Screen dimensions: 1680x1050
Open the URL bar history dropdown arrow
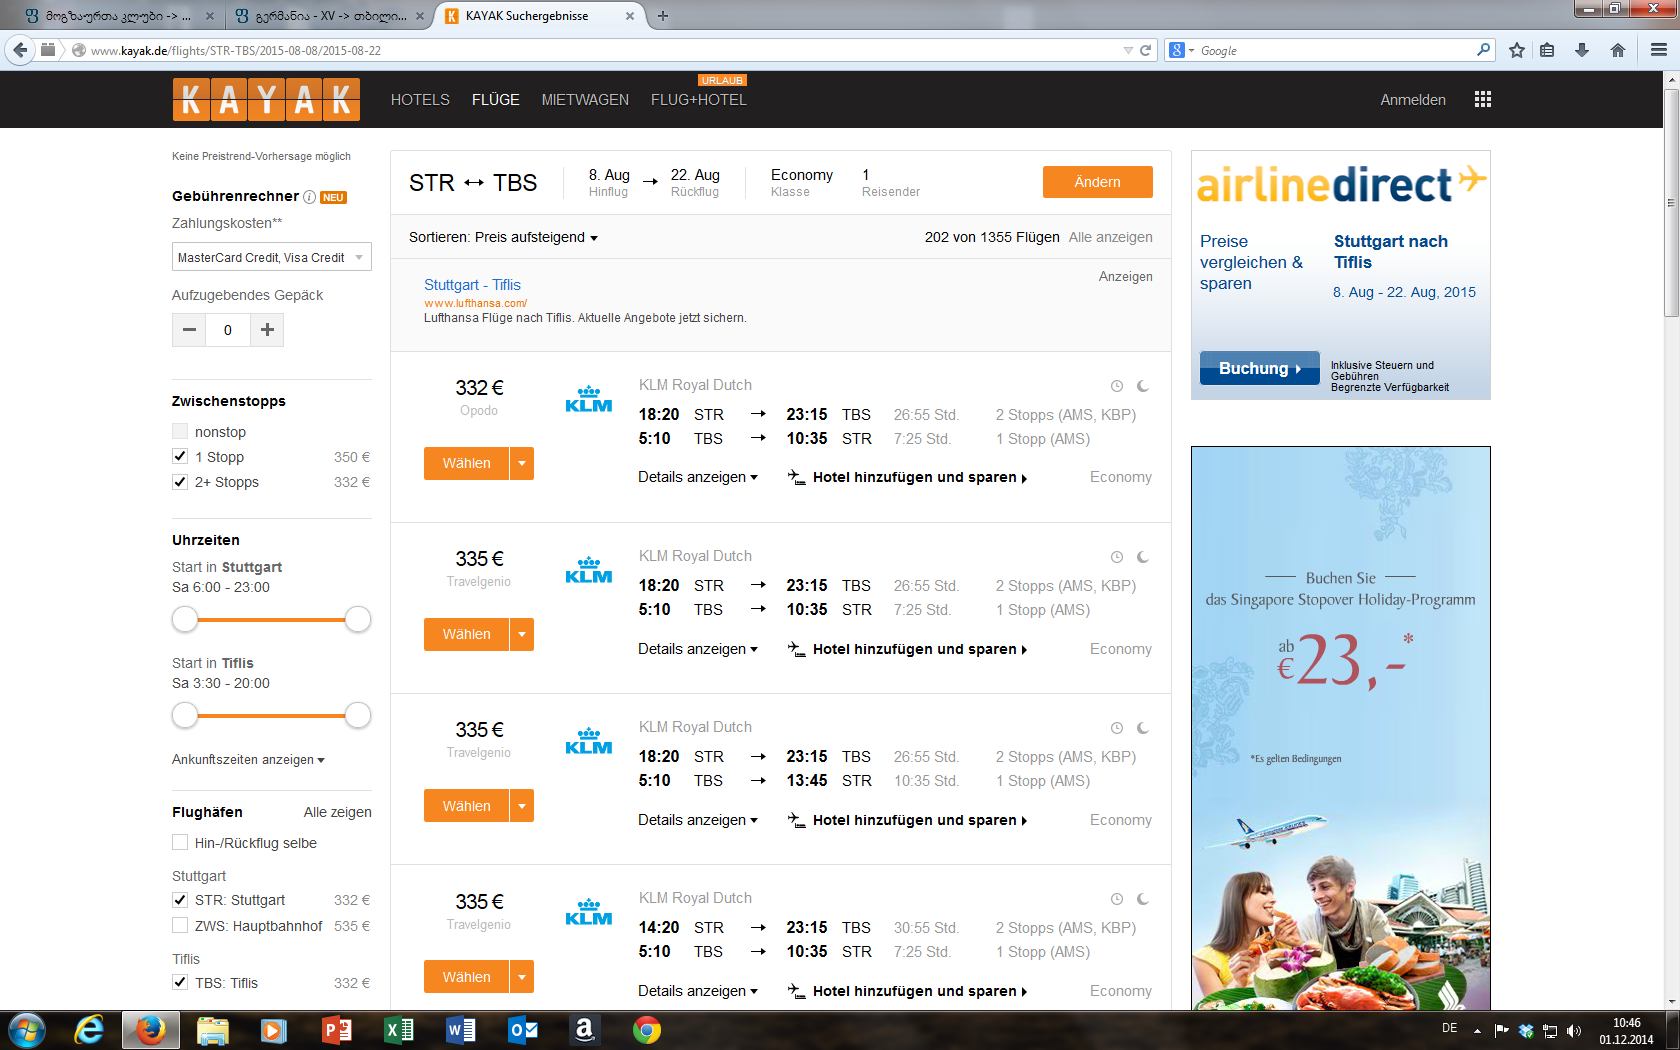point(1128,50)
